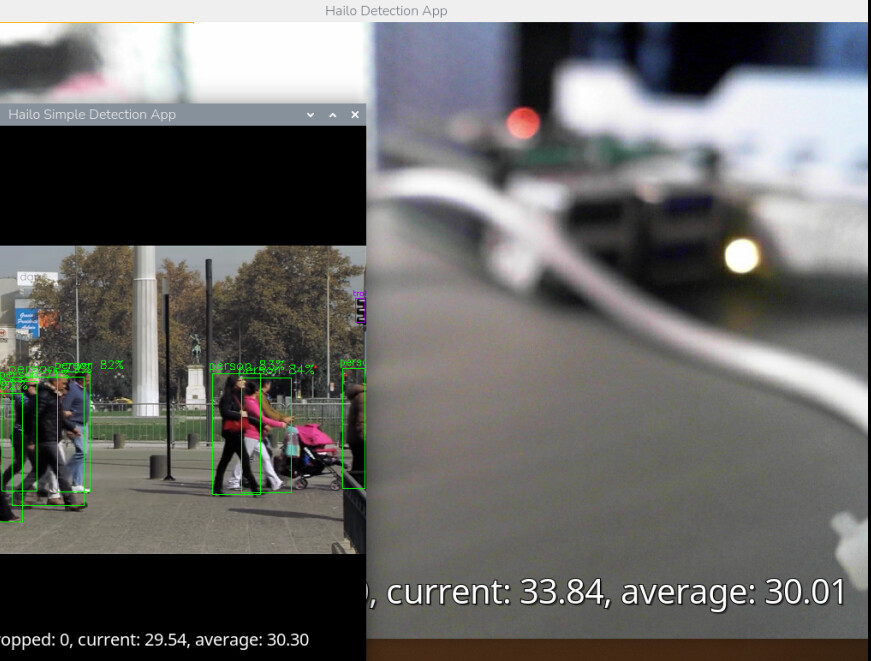Maximize the Hailo Simple Detection App window
Image resolution: width=871 pixels, height=661 pixels.
tap(333, 115)
